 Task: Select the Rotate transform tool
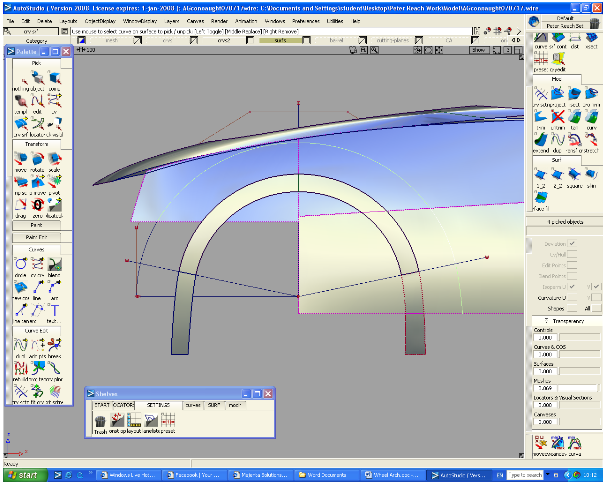point(38,160)
